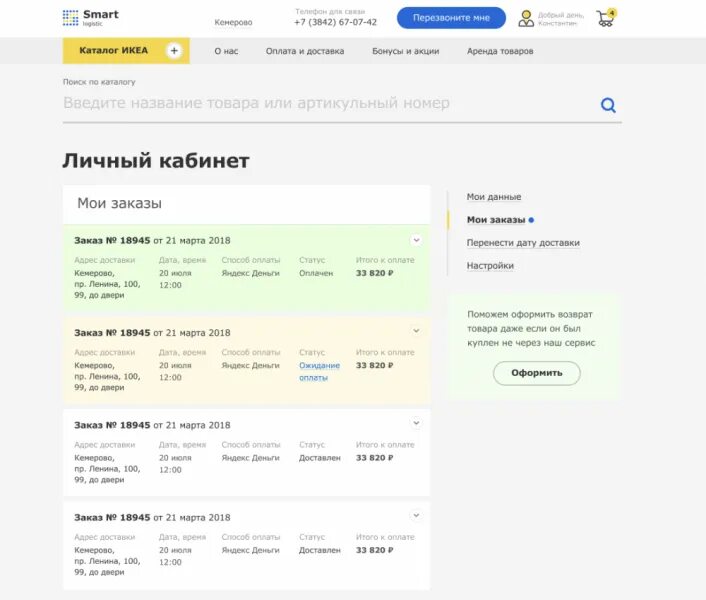Open Бонусы и акции page
The height and width of the screenshot is (600, 706).
click(405, 51)
